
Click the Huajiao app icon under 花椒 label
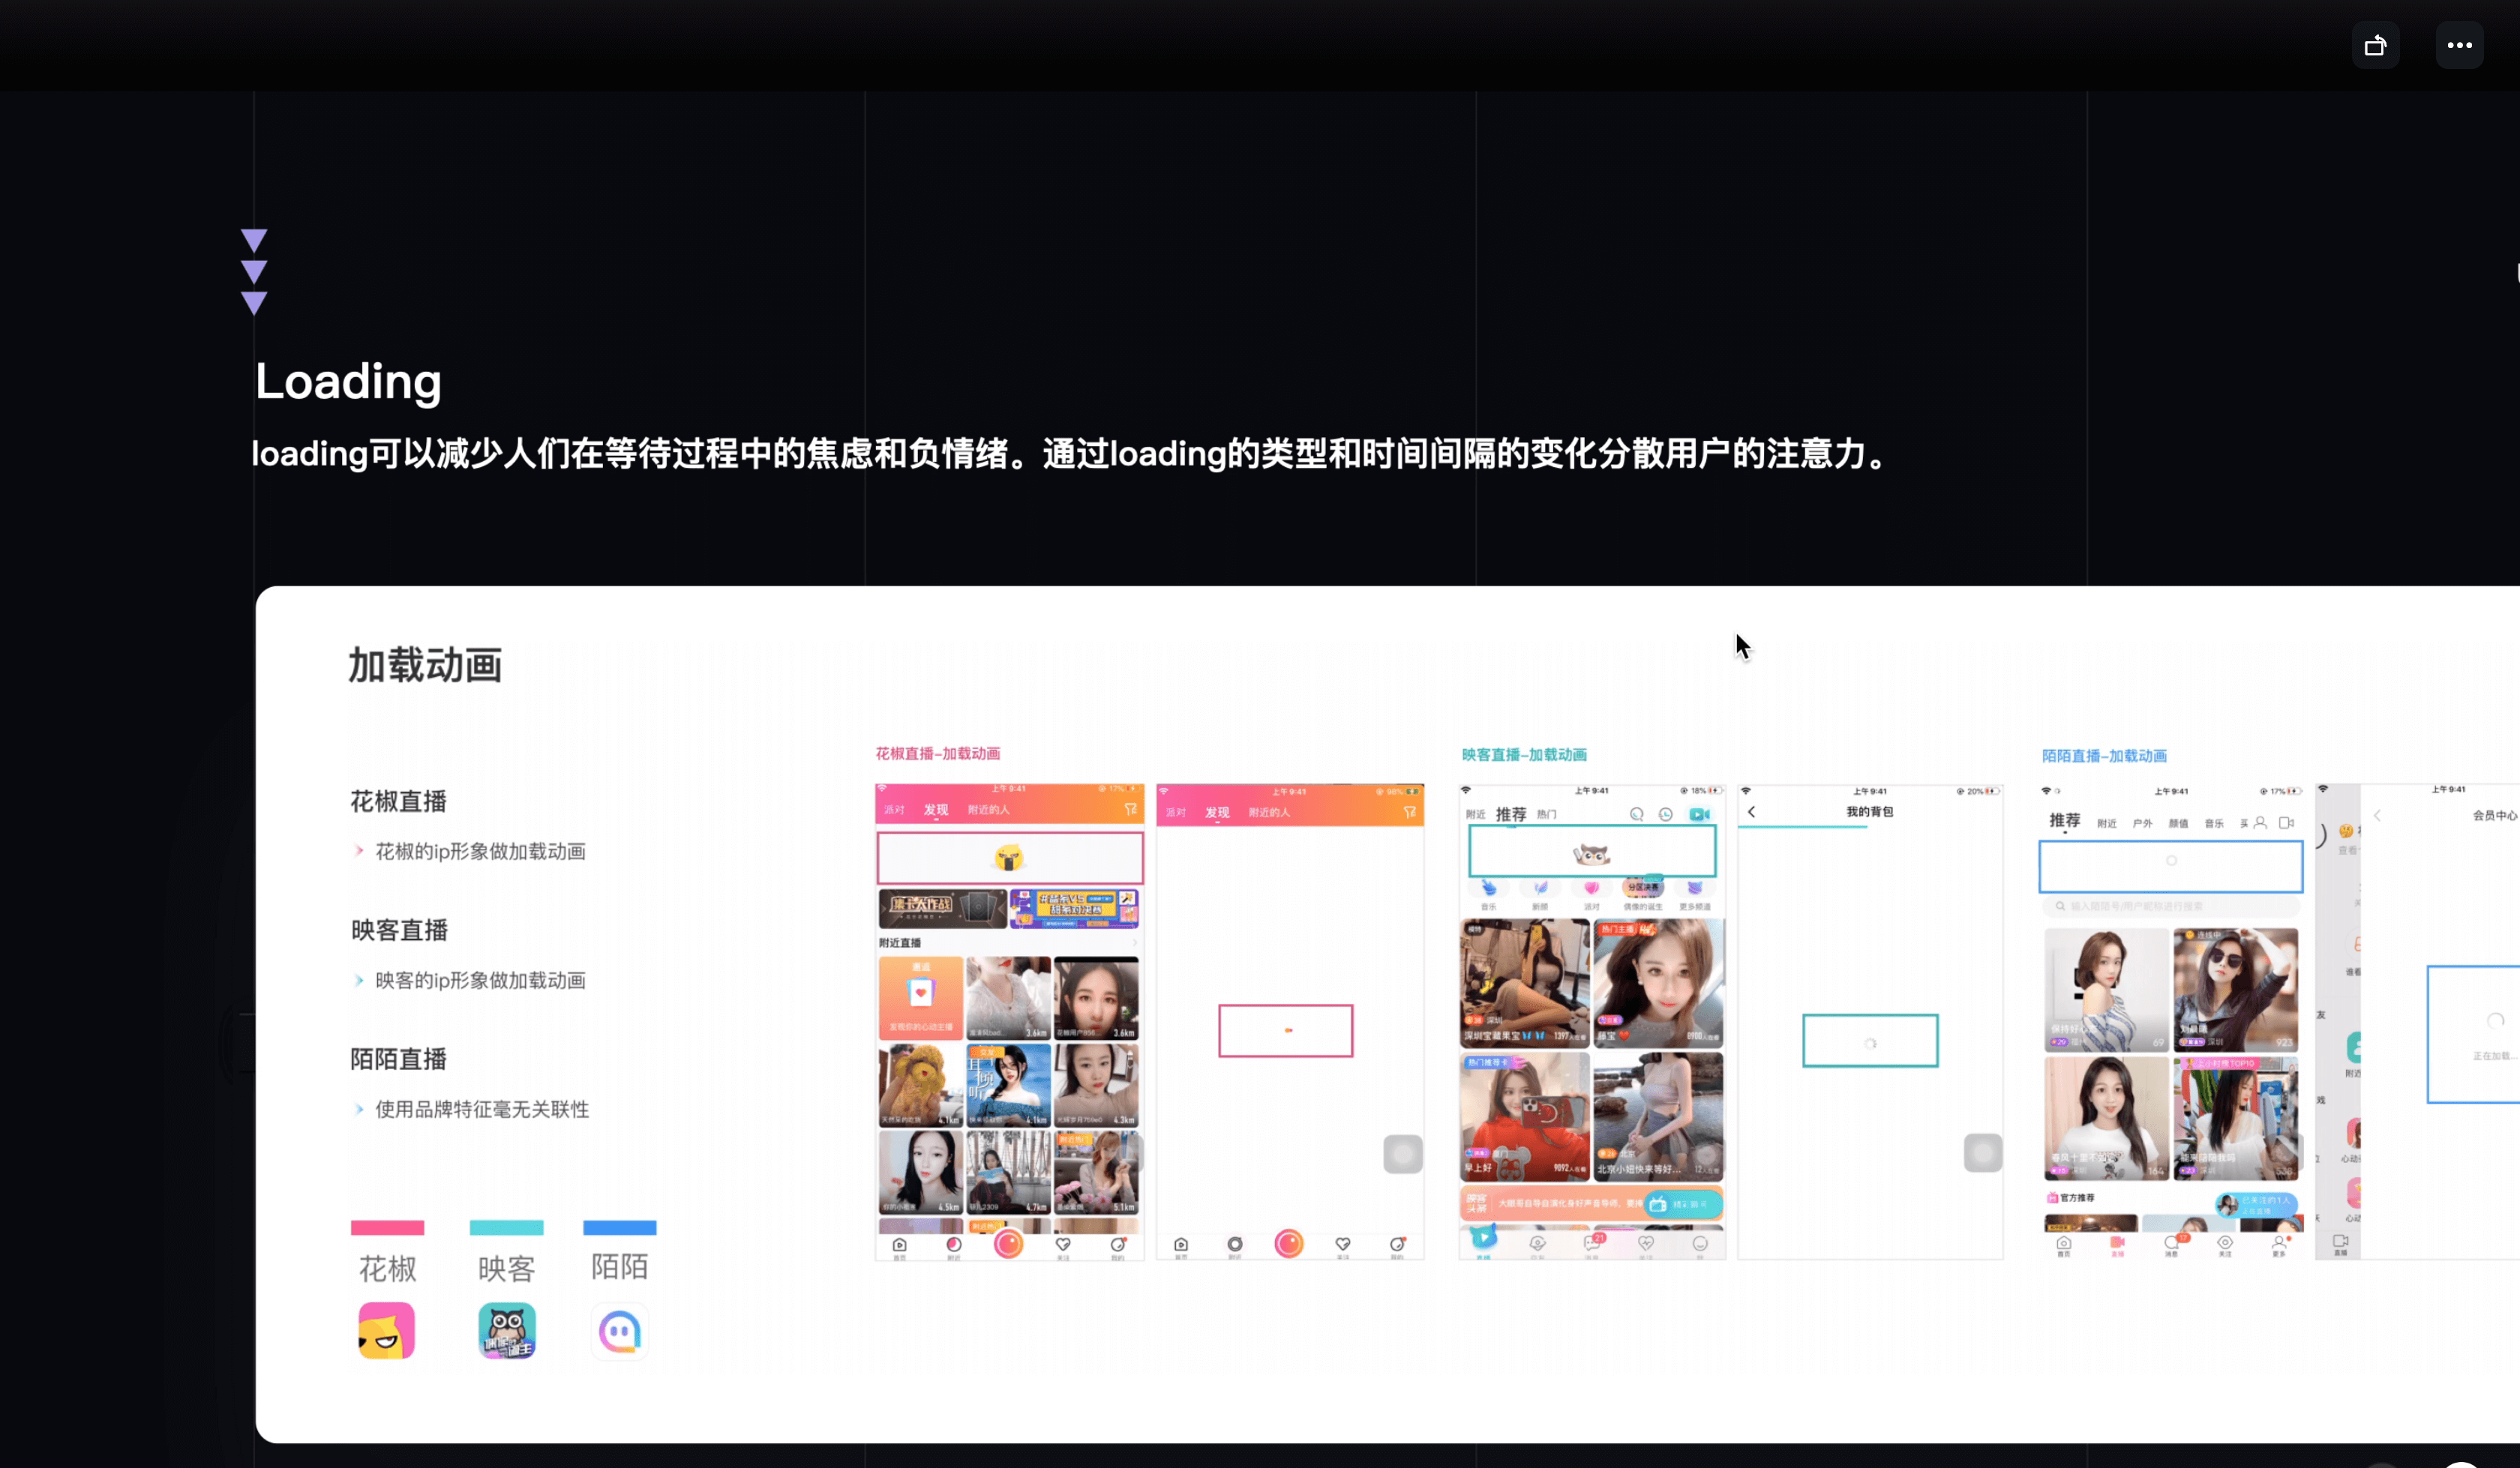pos(386,1331)
